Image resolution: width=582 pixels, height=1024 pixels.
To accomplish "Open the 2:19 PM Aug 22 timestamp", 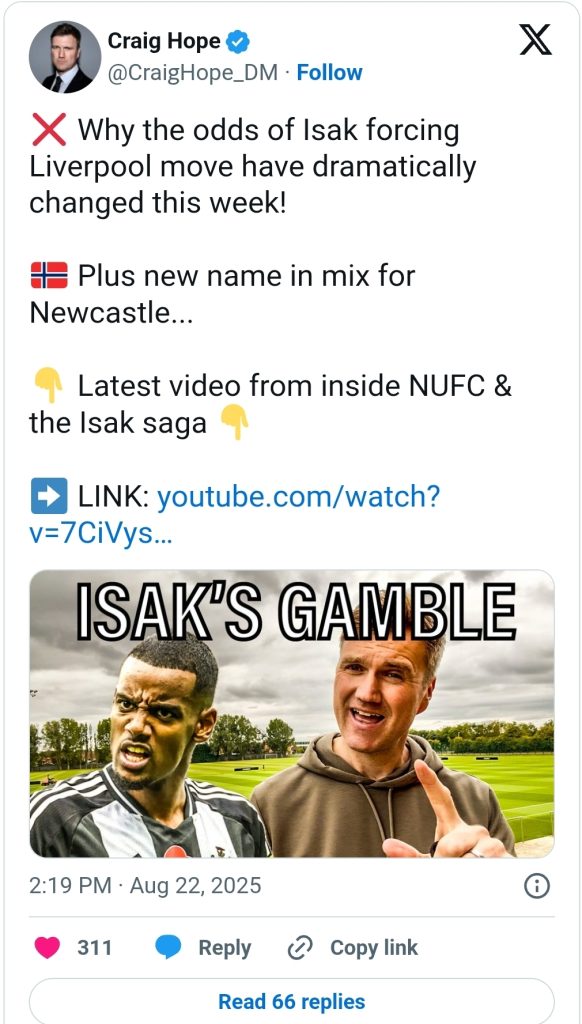I will click(x=145, y=886).
